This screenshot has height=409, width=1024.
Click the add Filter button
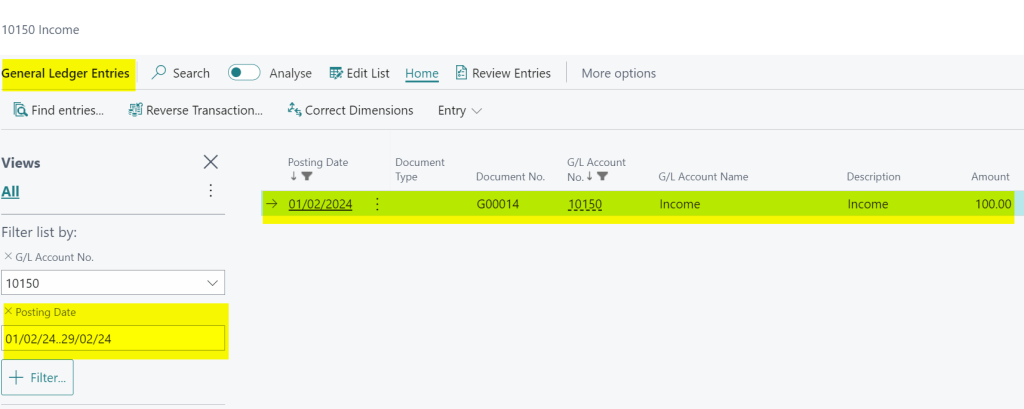pyautogui.click(x=38, y=379)
